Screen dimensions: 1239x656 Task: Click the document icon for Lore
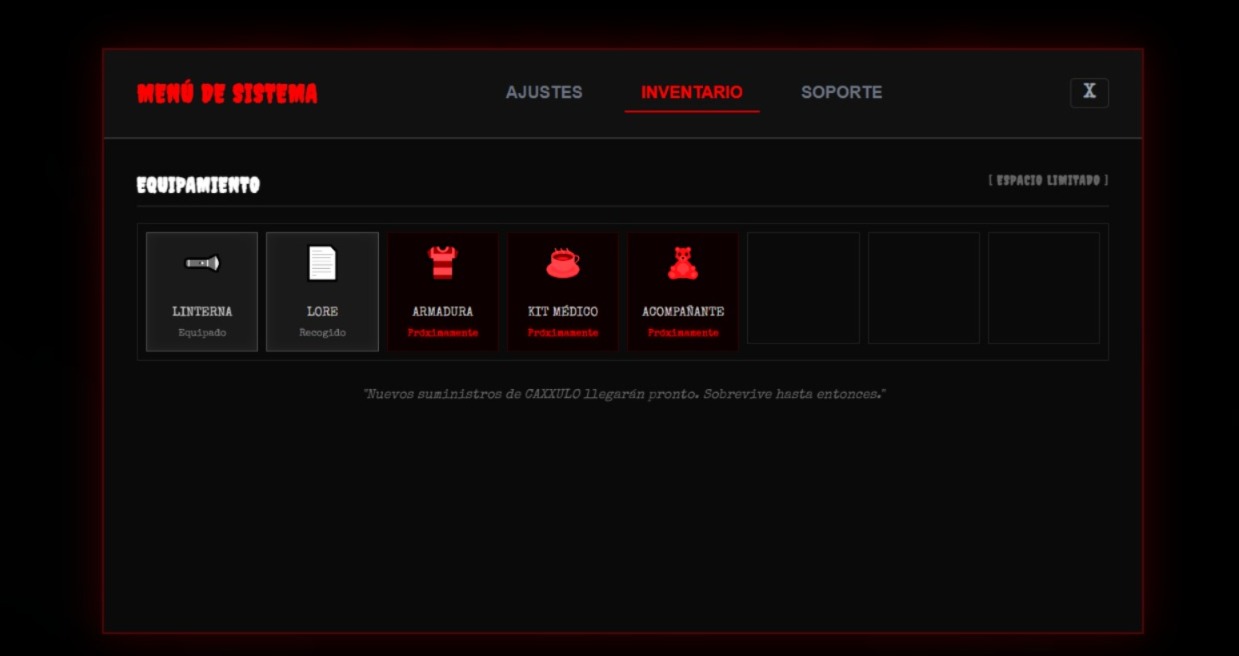tap(322, 263)
